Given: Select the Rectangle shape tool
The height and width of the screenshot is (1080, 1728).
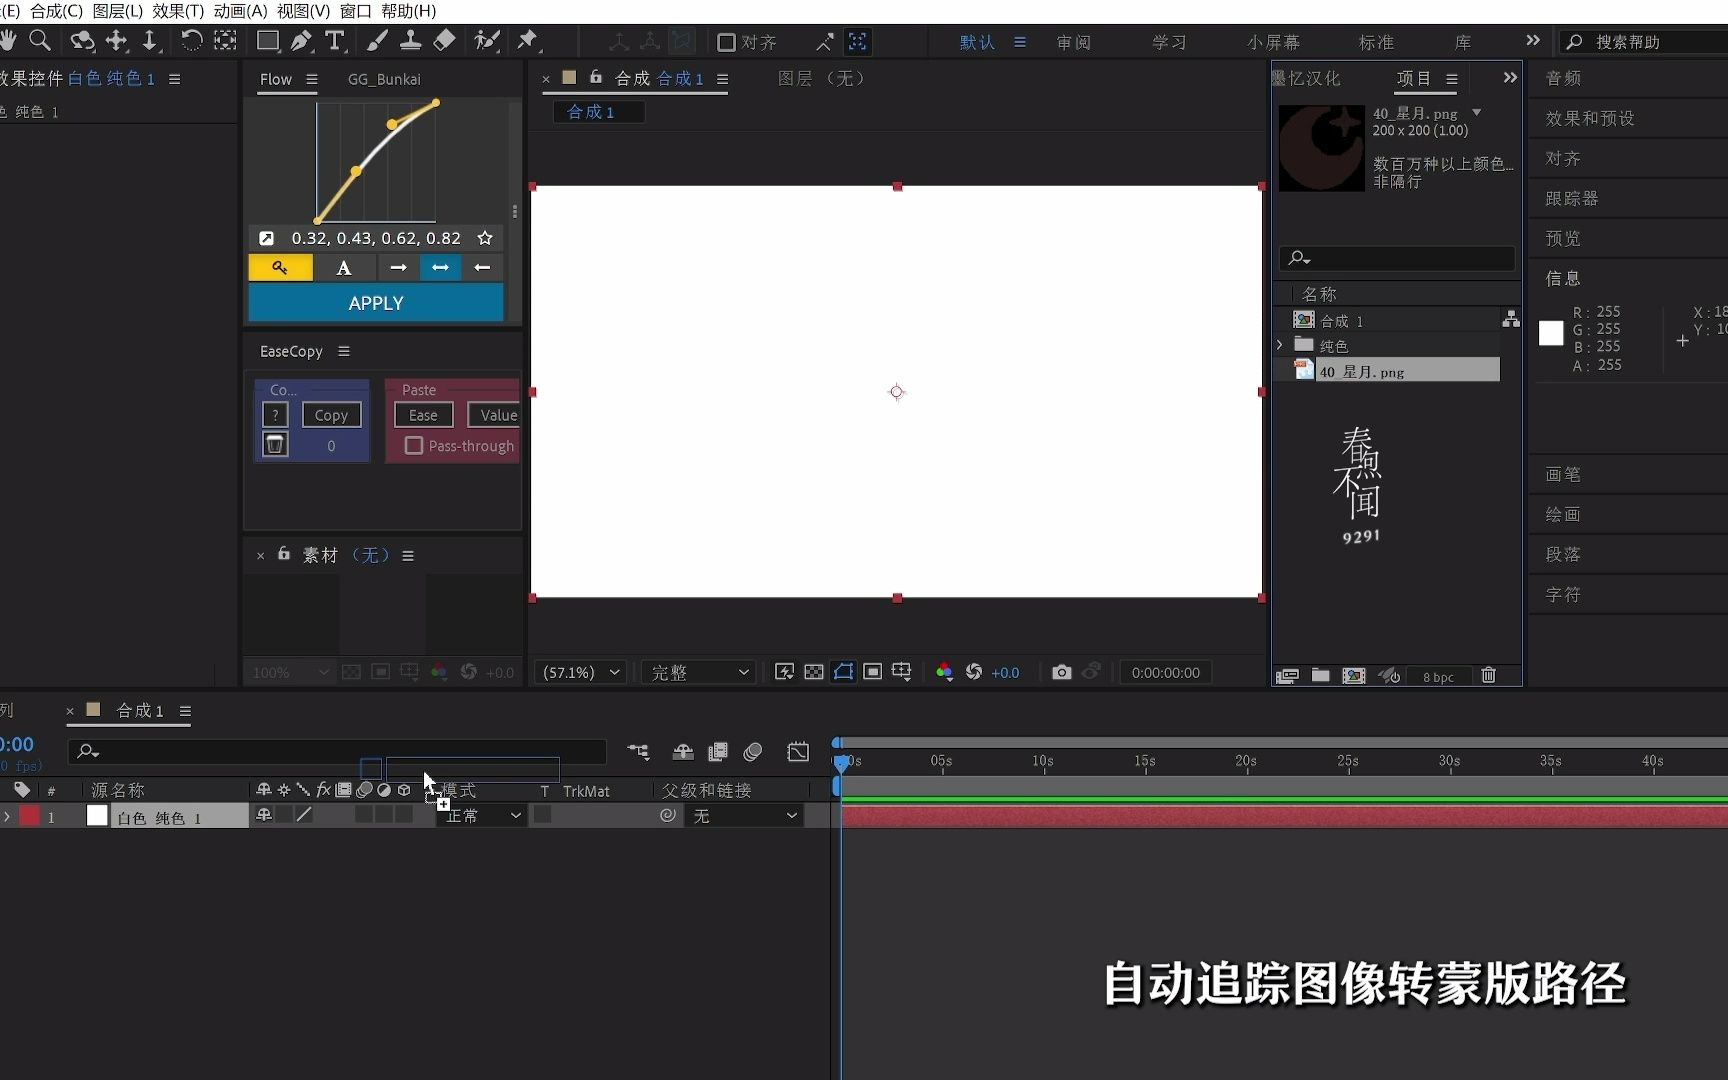Looking at the screenshot, I should (x=267, y=41).
